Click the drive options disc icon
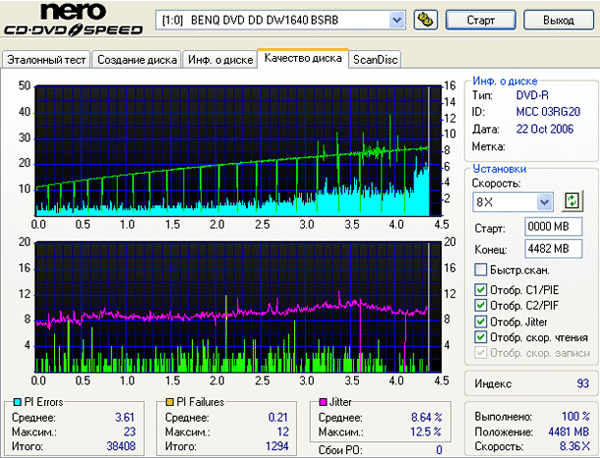 426,20
